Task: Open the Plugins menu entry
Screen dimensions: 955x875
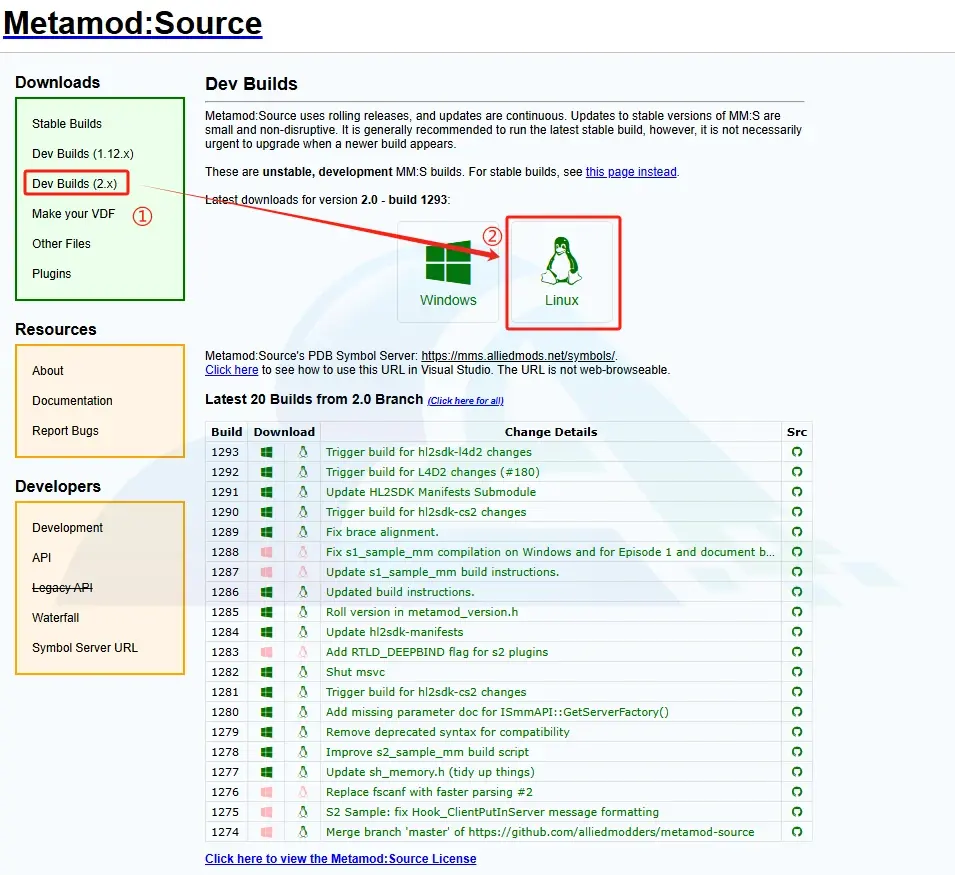Action: [x=51, y=273]
